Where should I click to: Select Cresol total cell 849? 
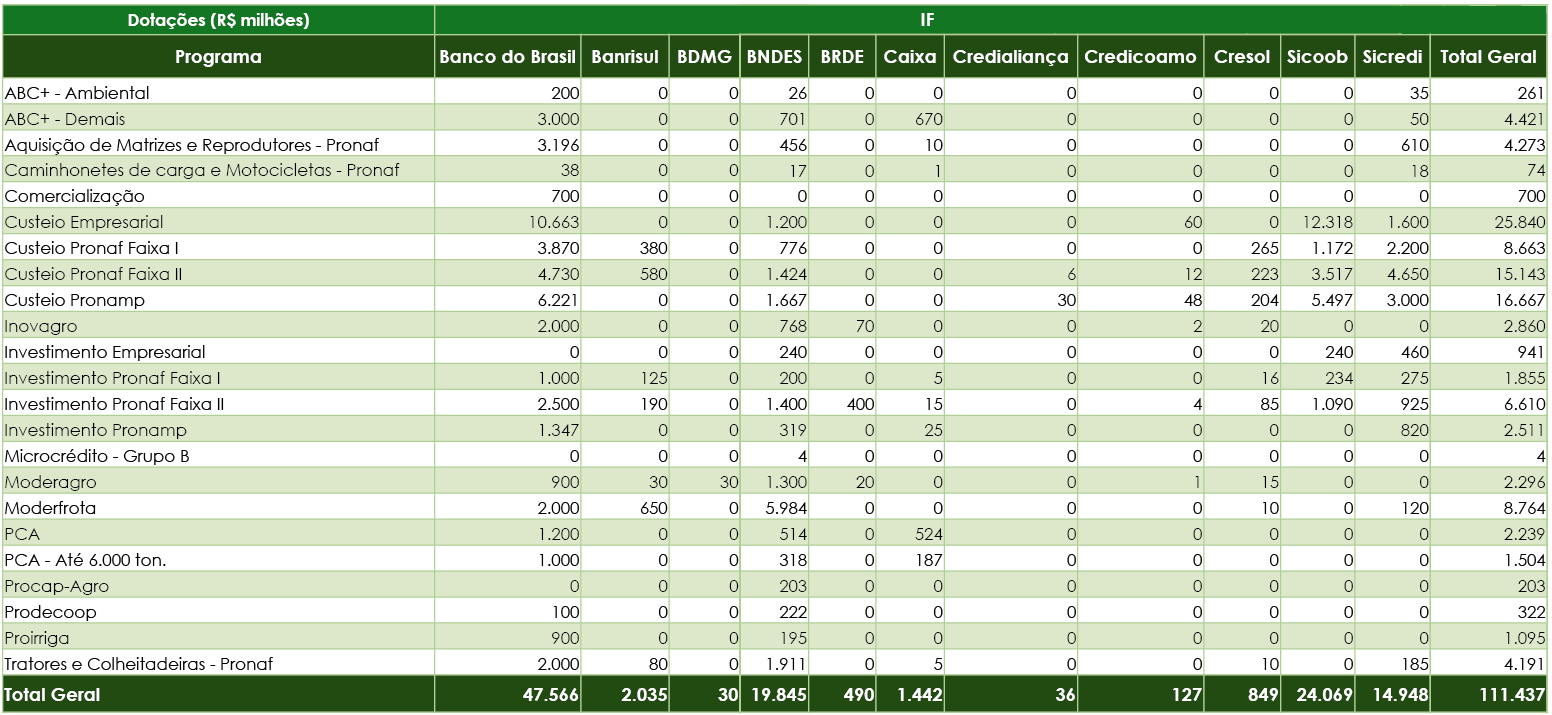click(1242, 694)
